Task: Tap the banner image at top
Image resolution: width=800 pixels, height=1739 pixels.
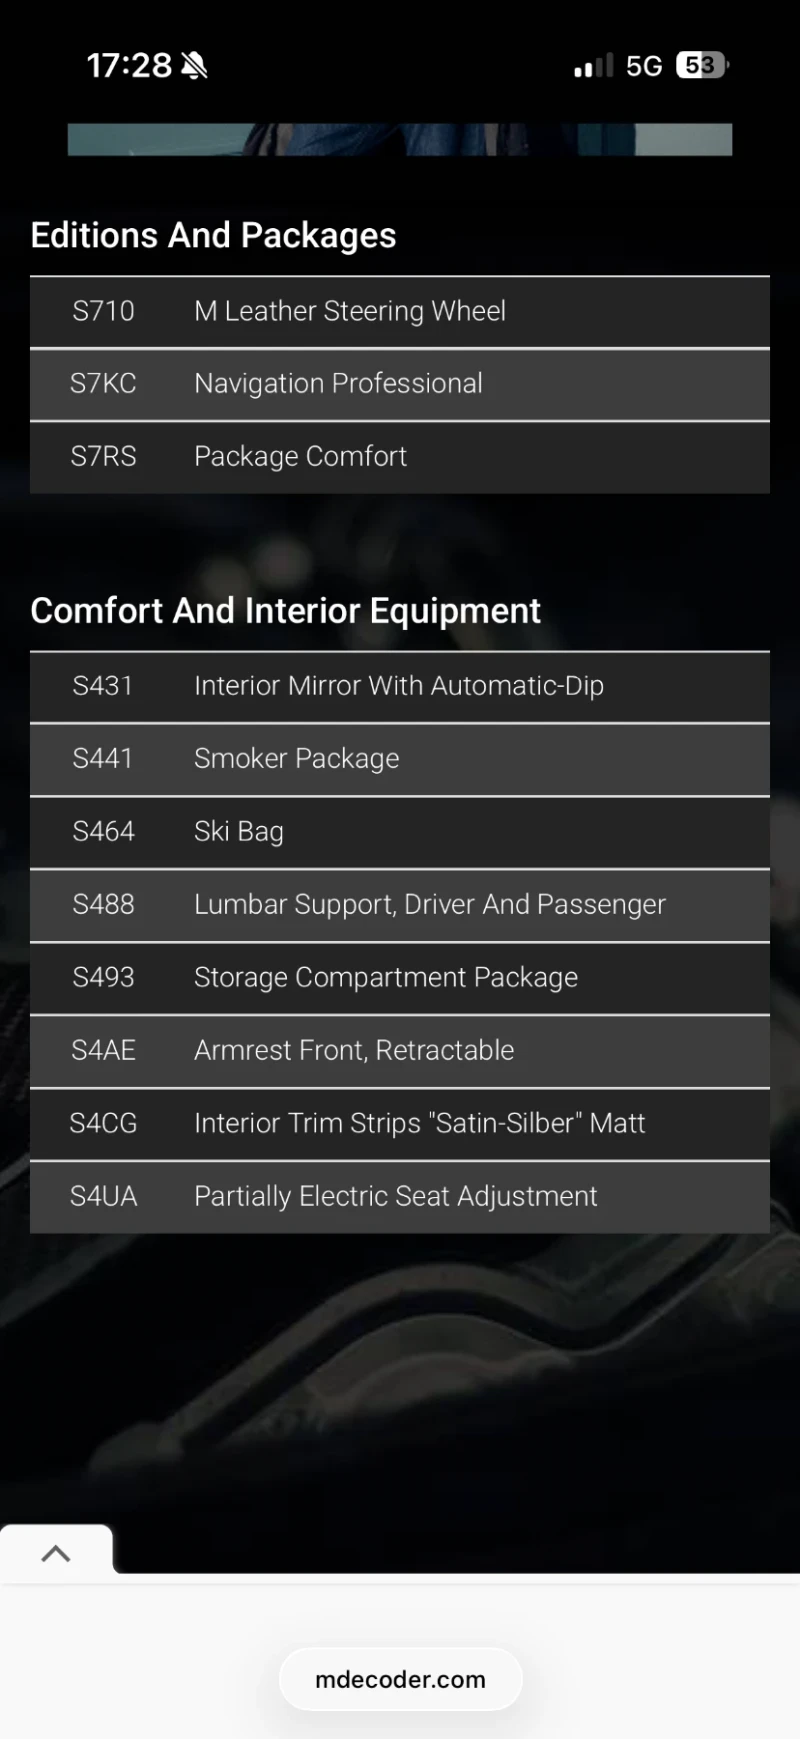Action: pyautogui.click(x=400, y=139)
